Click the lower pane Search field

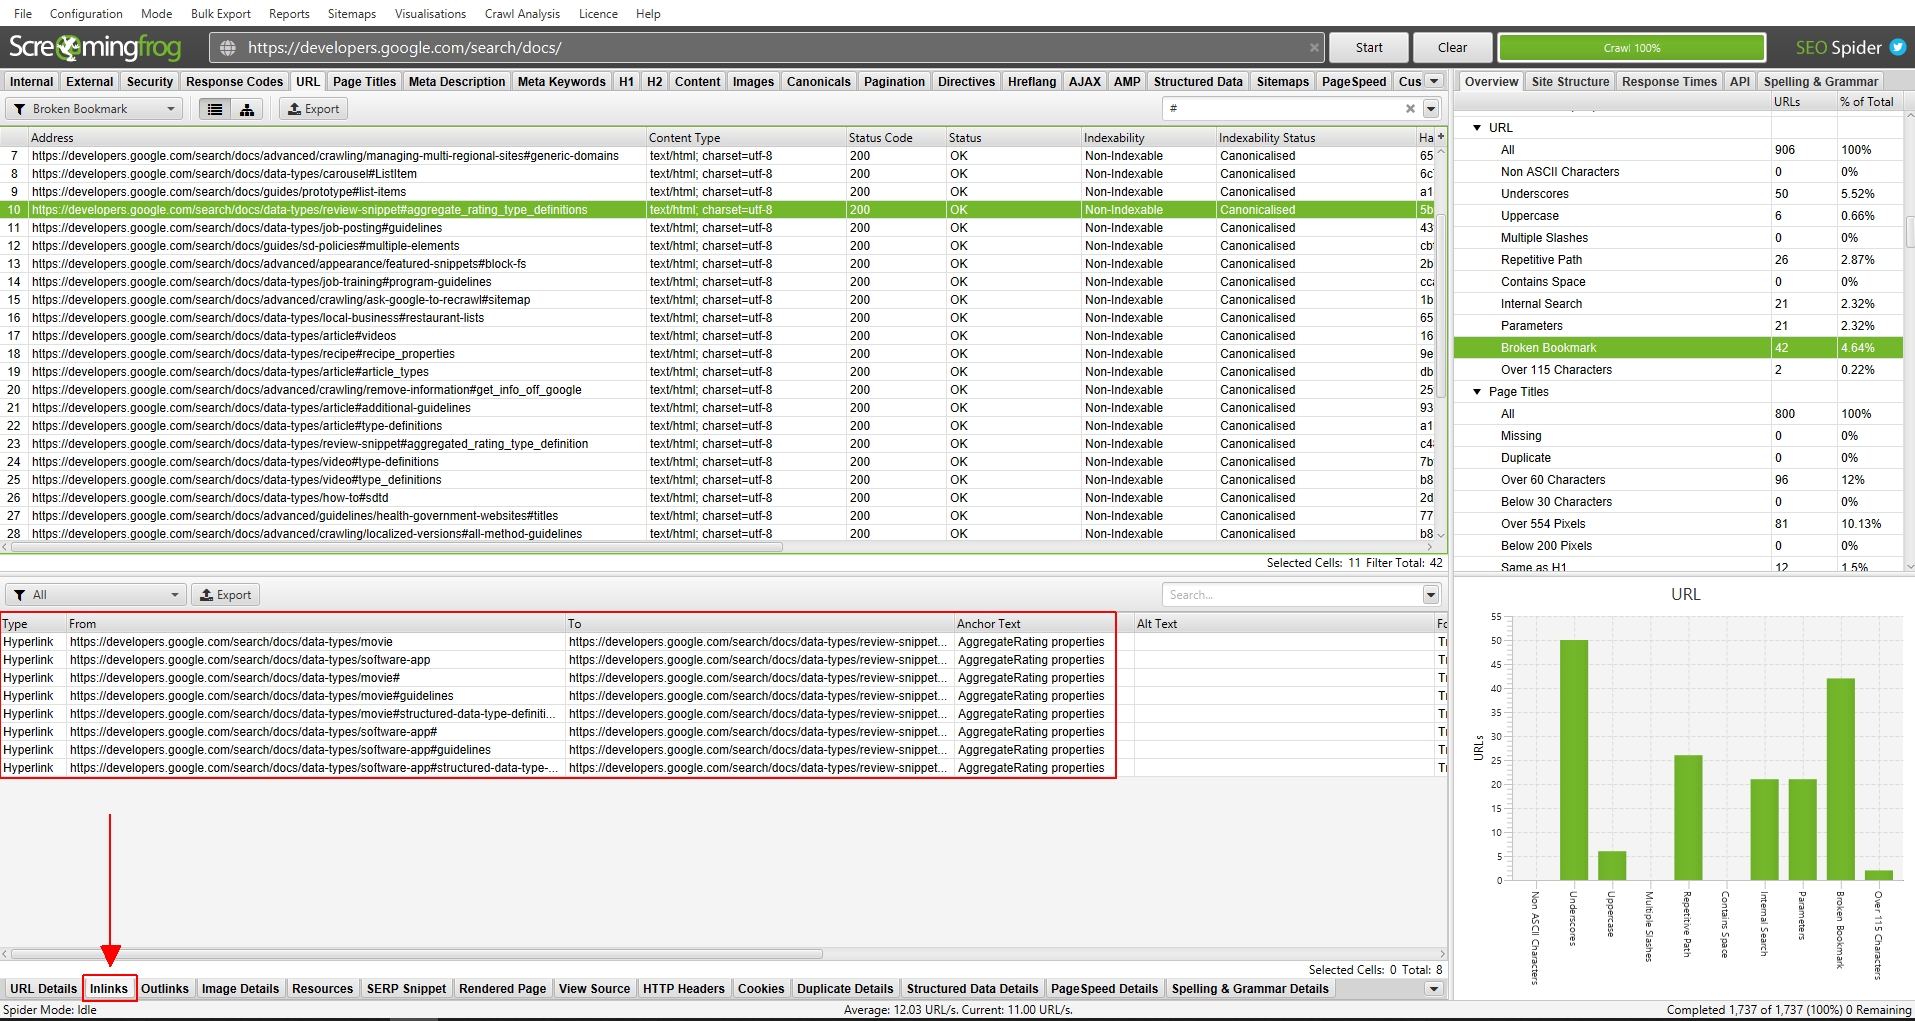1291,595
